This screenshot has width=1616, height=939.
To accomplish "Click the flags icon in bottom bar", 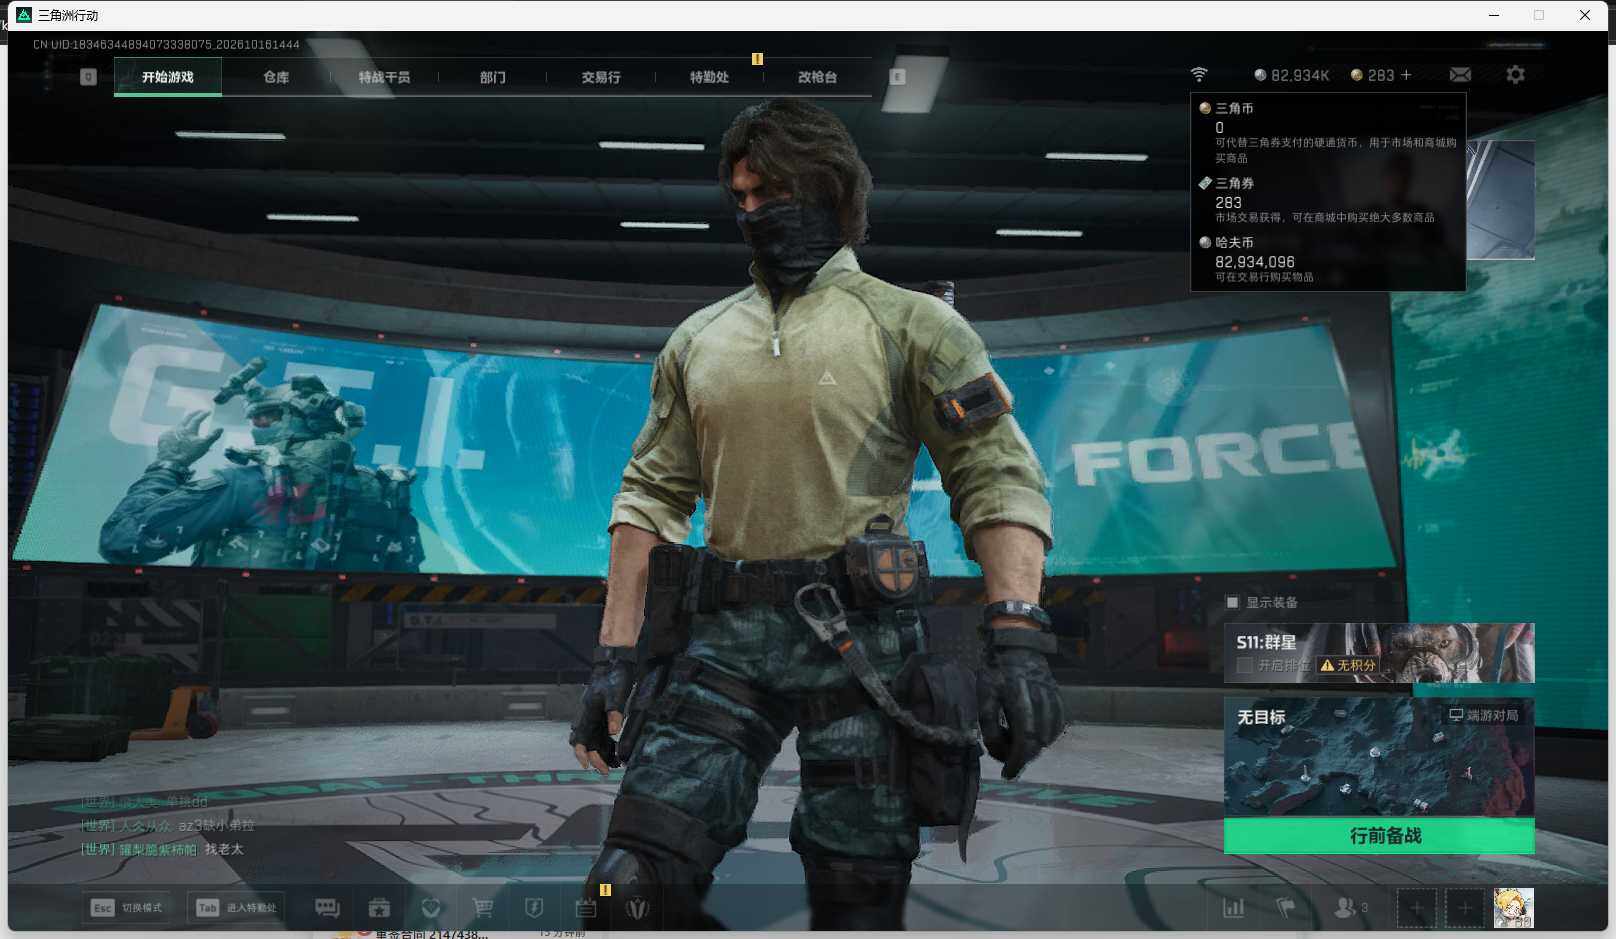I will click(1286, 908).
